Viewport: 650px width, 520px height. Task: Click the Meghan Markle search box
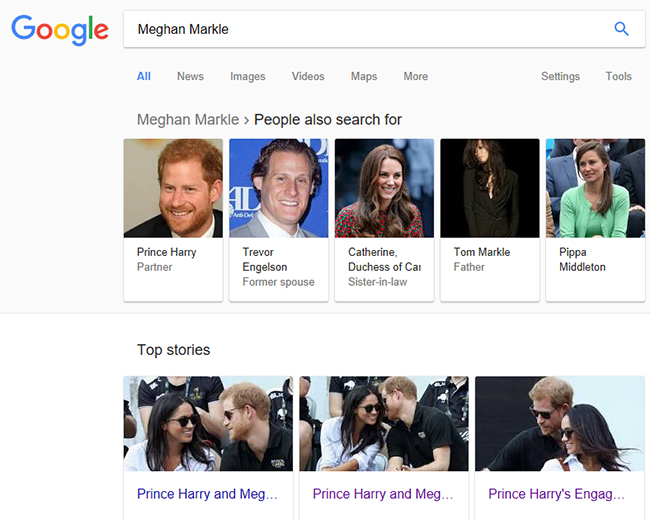(x=360, y=29)
